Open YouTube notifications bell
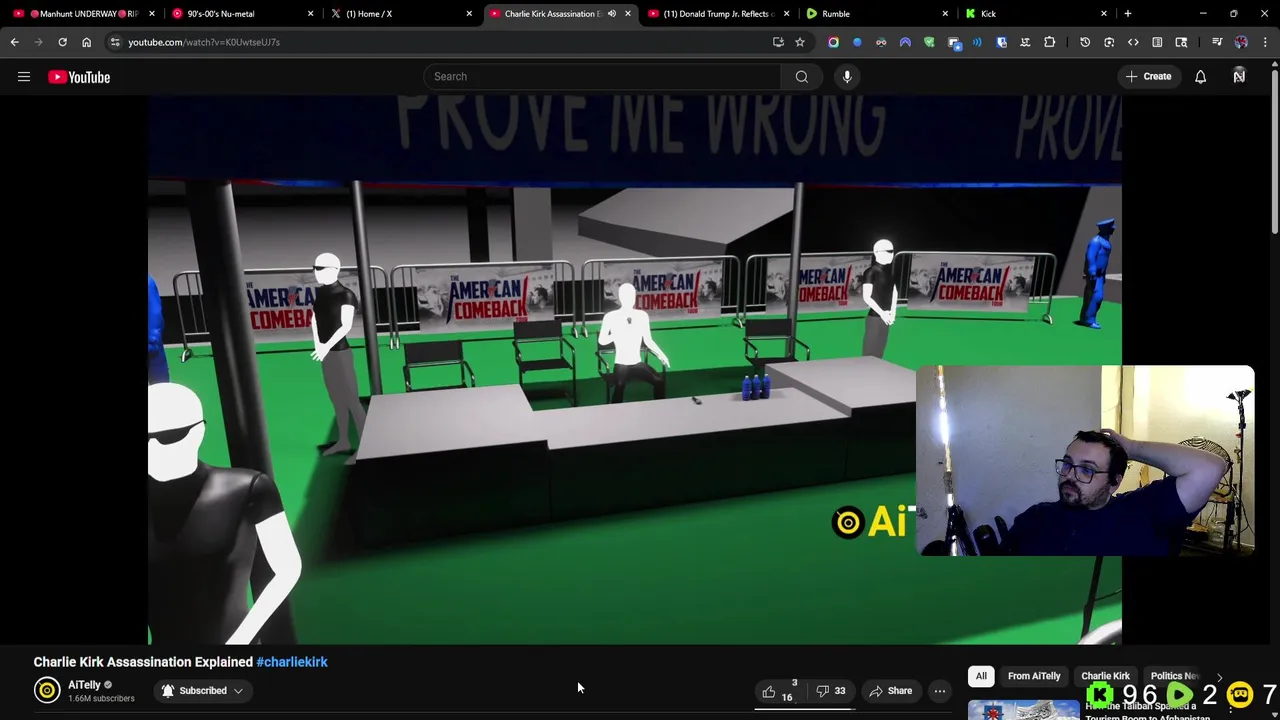 [x=1200, y=77]
